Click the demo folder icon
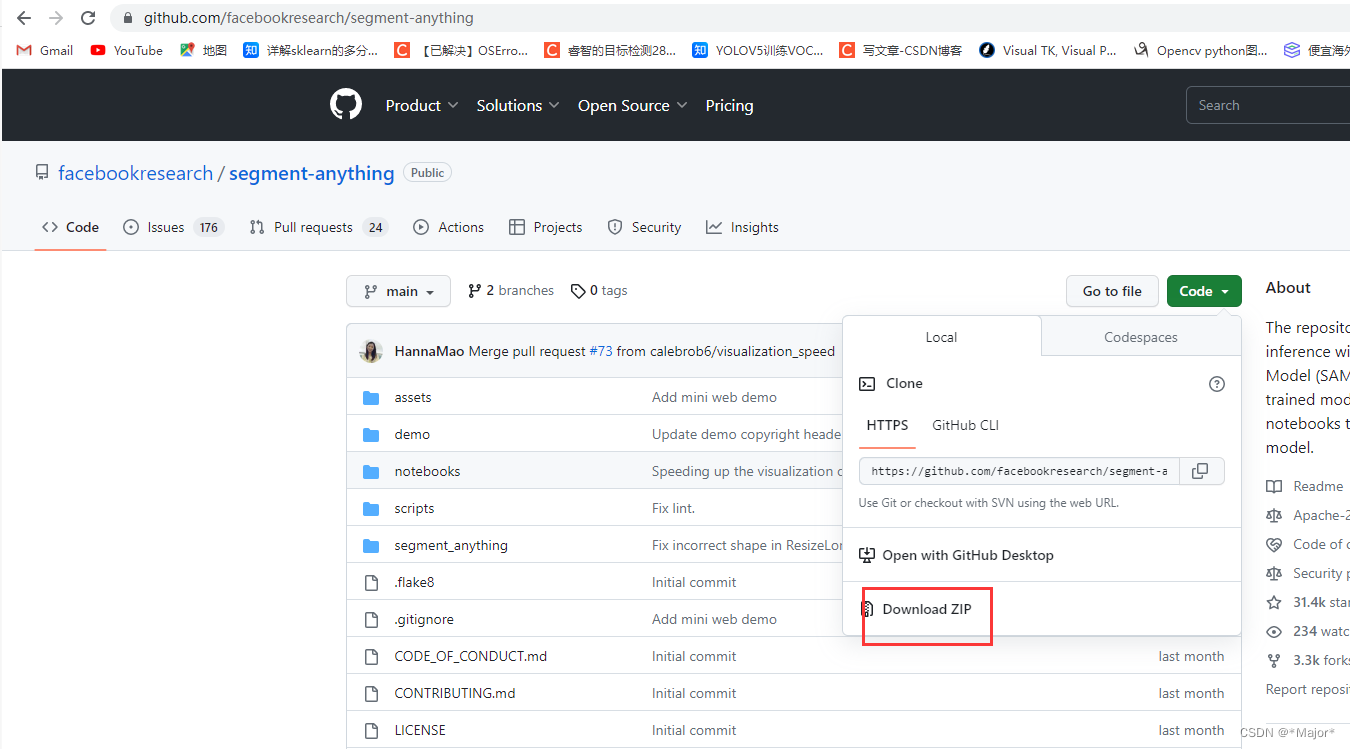This screenshot has height=749, width=1350. pos(371,435)
